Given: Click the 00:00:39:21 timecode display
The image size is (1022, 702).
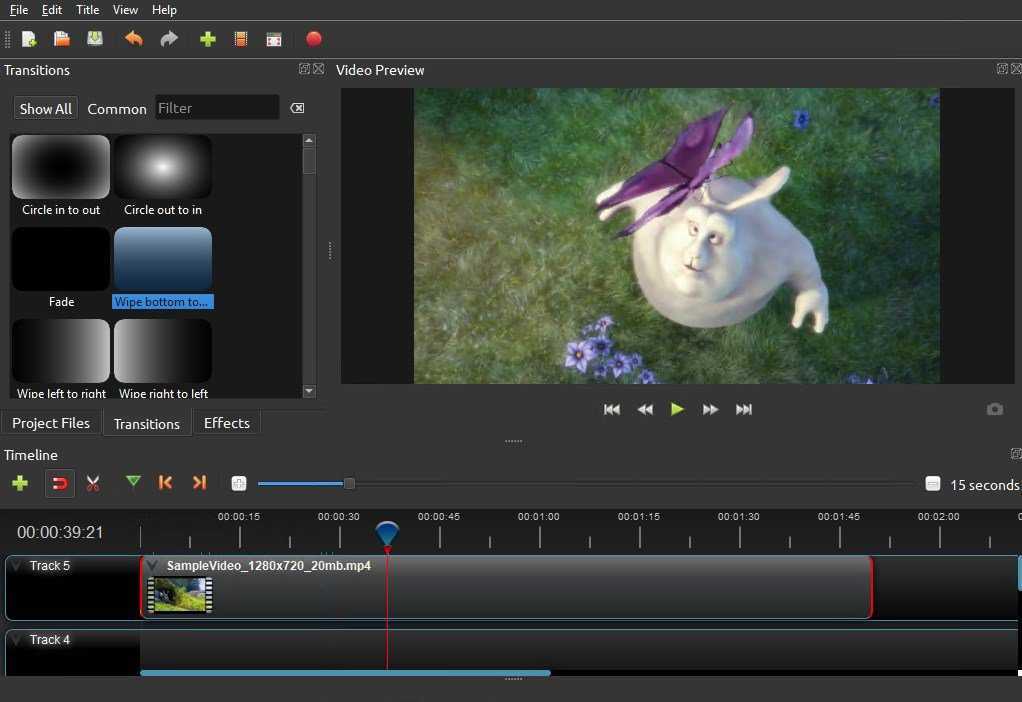Looking at the screenshot, I should (60, 533).
